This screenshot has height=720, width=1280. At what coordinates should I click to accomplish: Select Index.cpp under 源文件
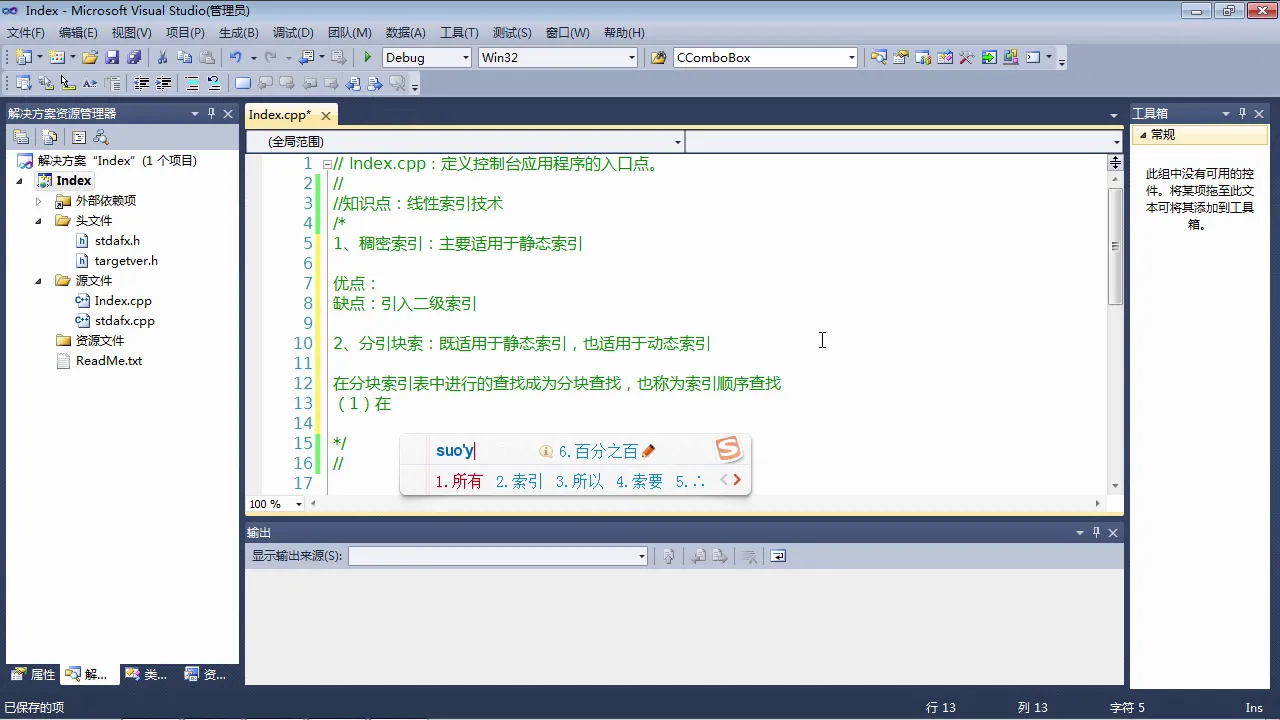(x=123, y=301)
